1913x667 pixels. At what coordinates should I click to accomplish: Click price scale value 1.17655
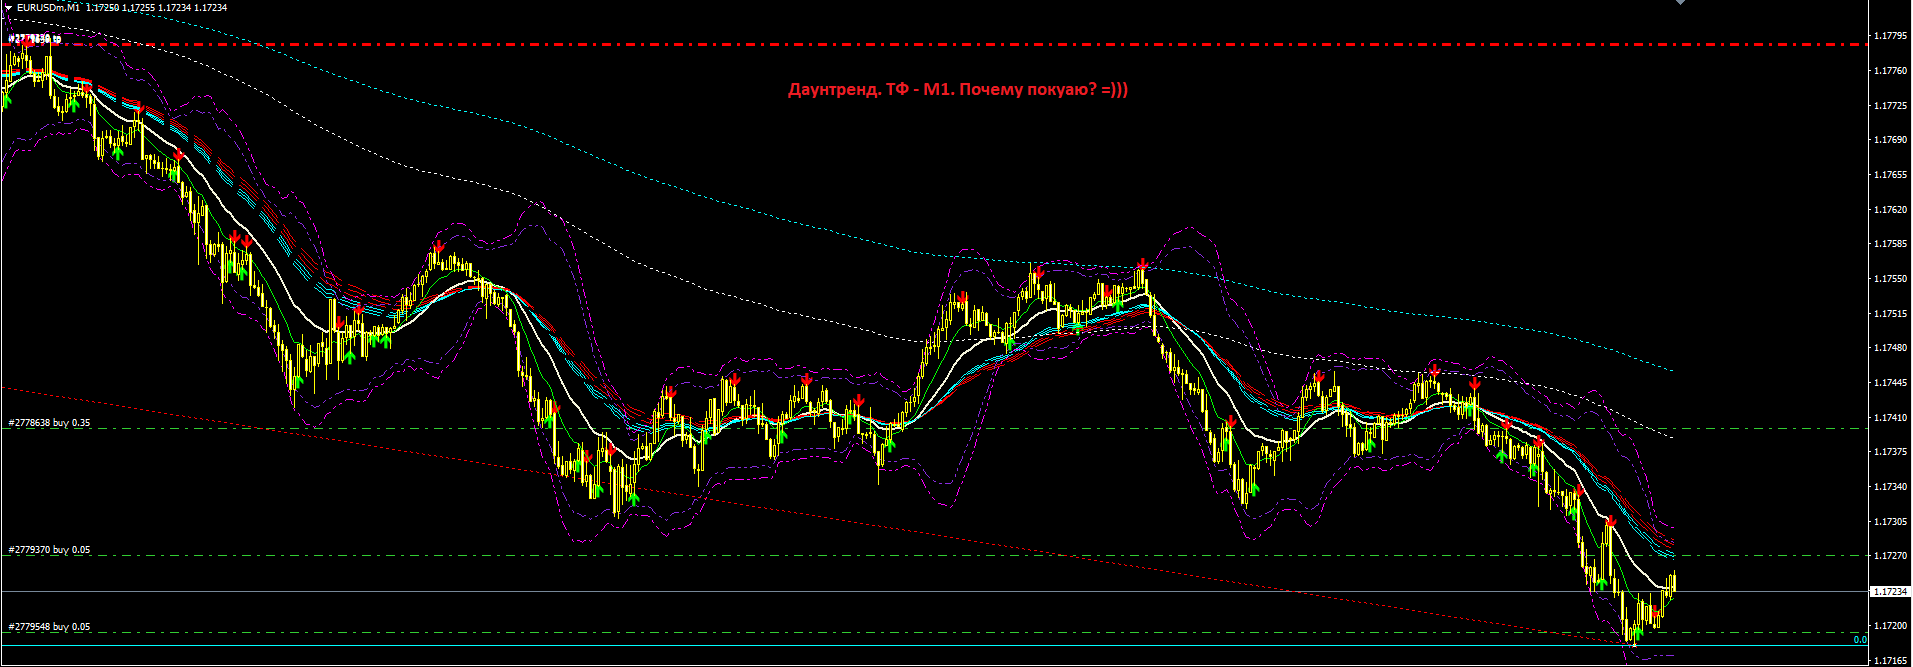coord(1888,175)
